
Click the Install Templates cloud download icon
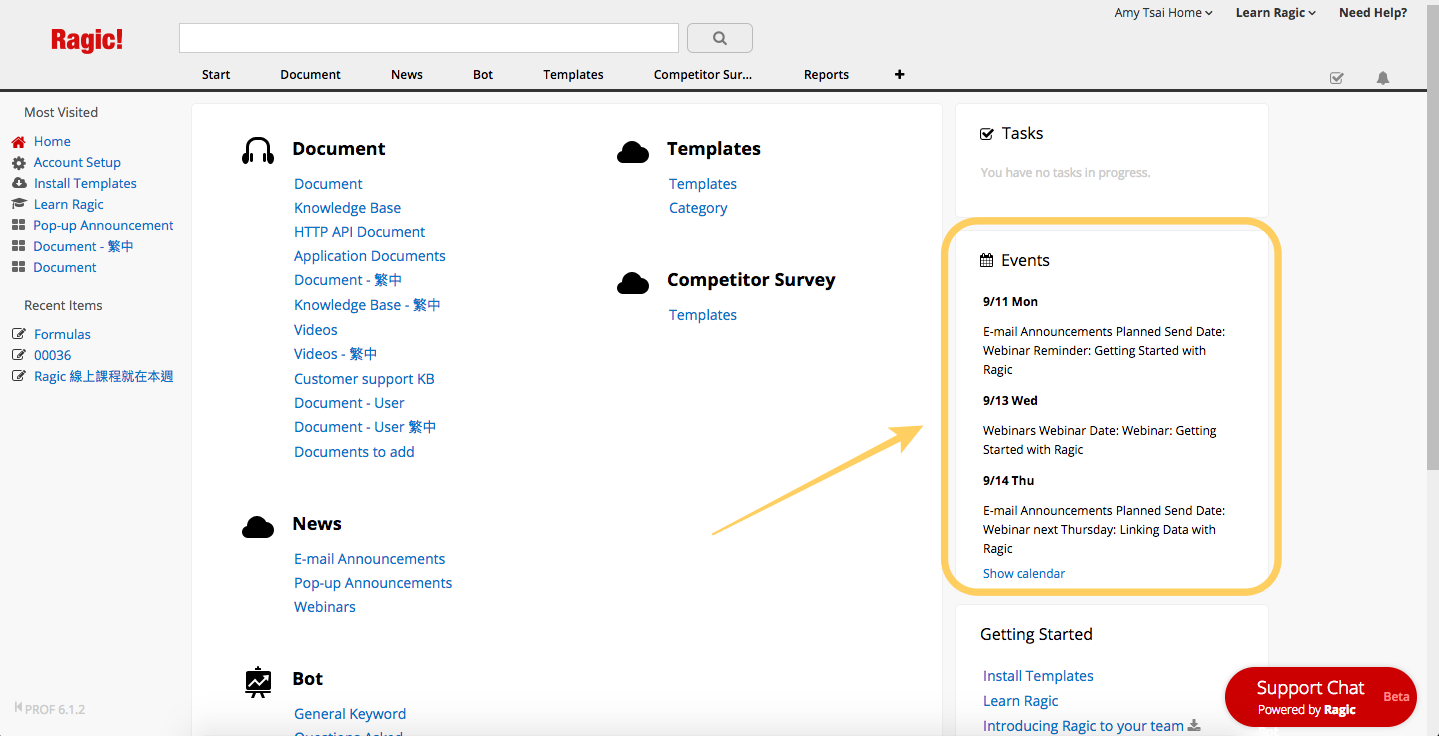coord(18,183)
